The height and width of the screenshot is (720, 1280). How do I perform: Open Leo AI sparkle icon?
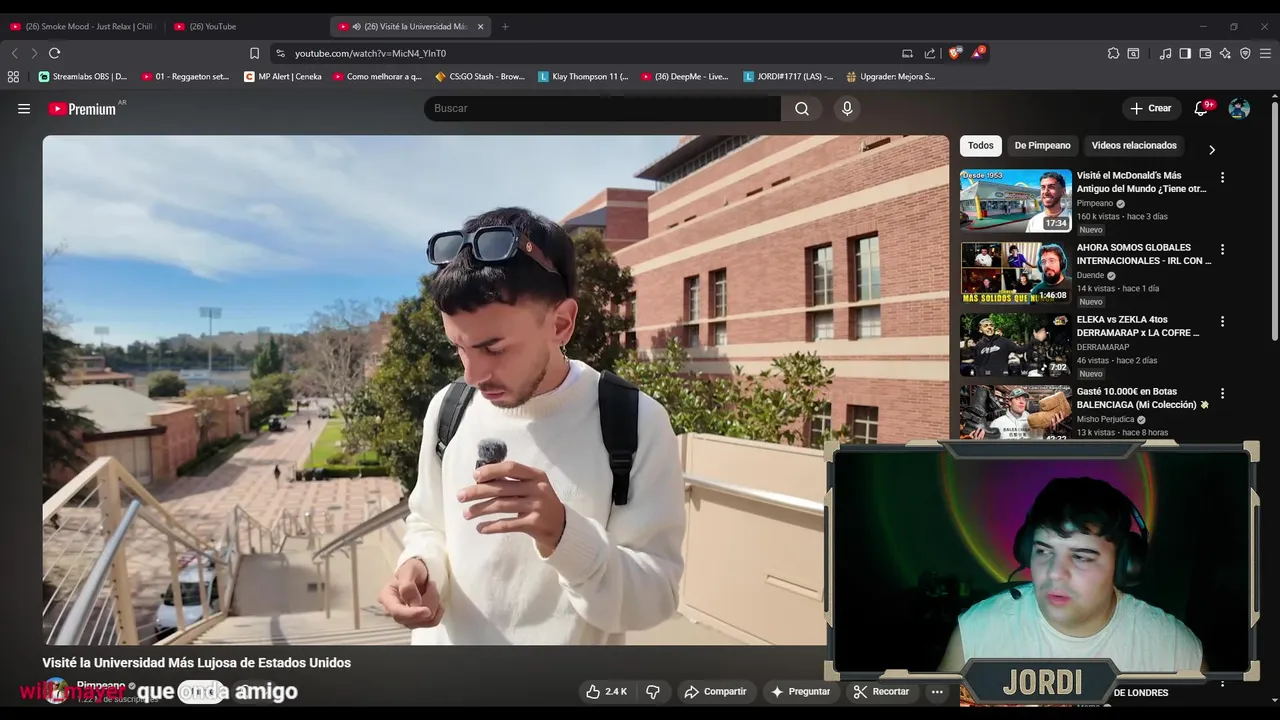(x=1225, y=53)
